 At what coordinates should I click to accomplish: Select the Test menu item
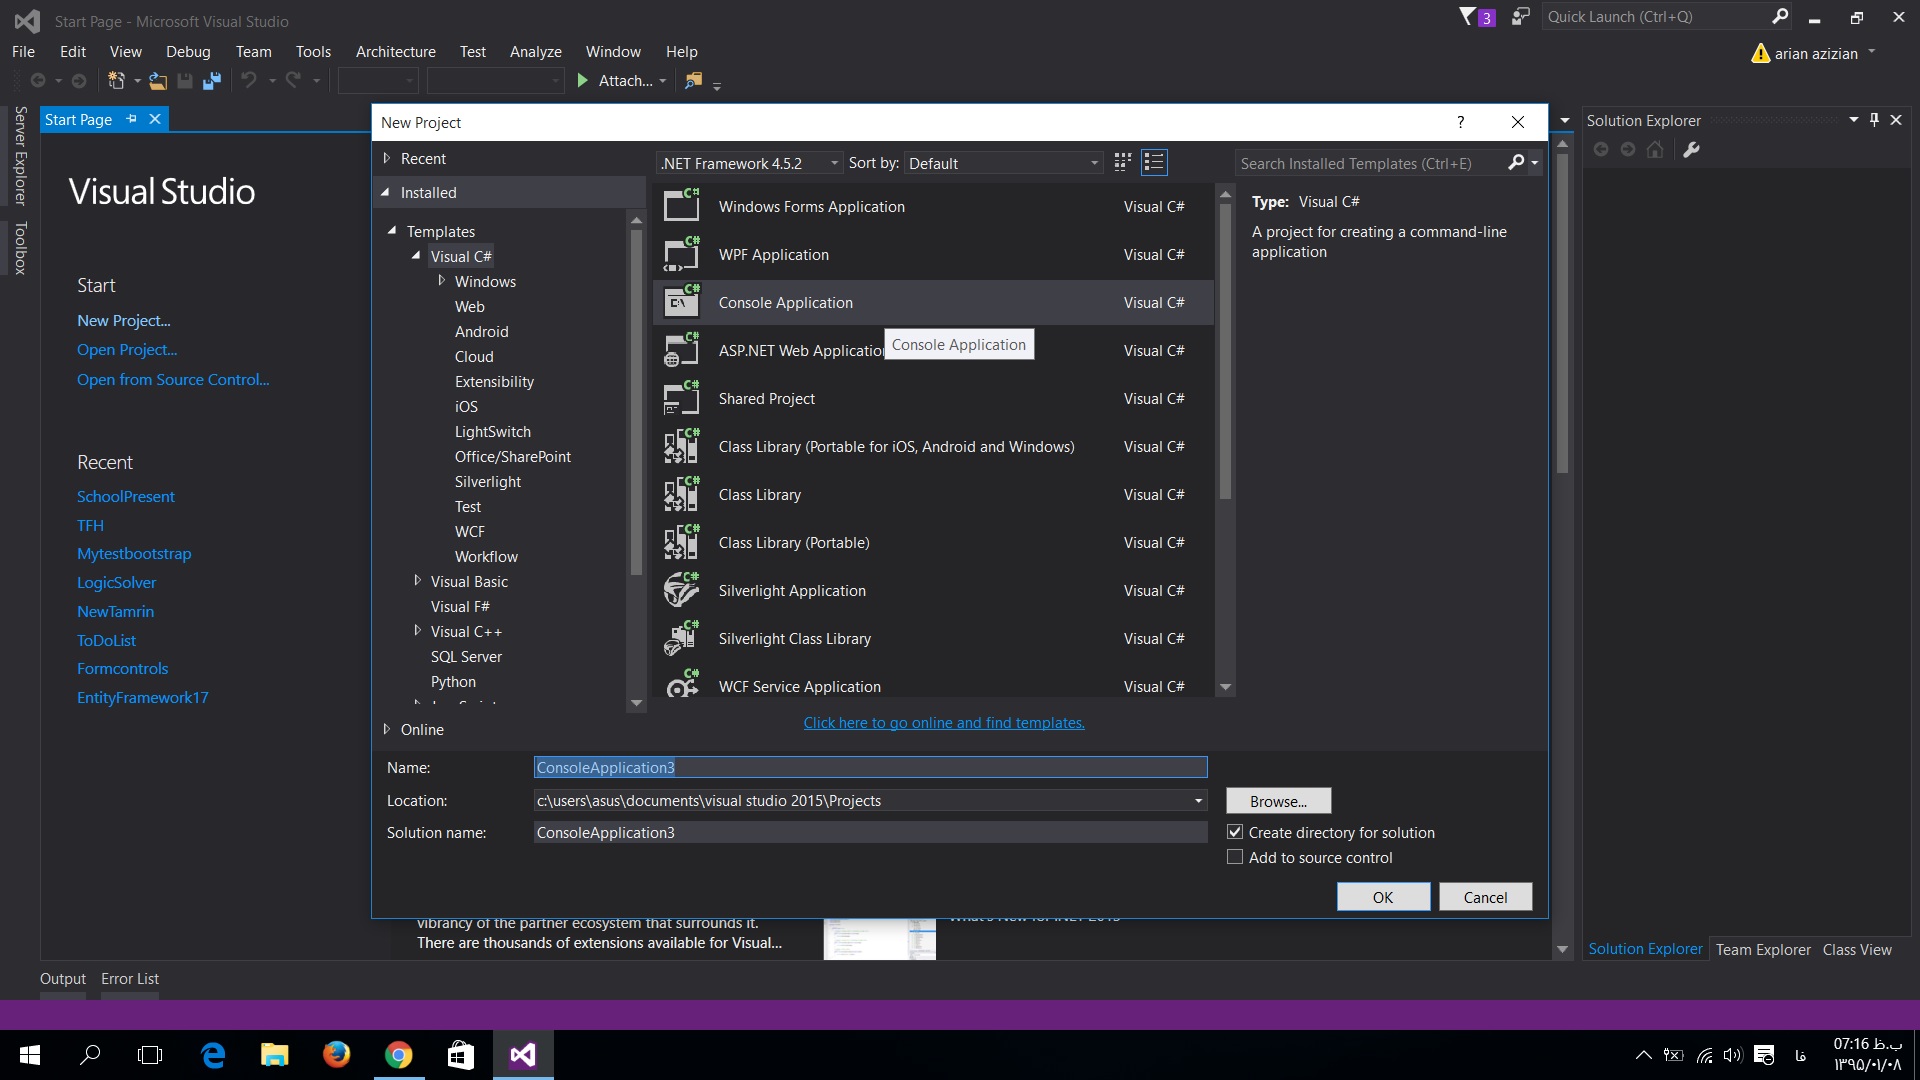point(472,50)
